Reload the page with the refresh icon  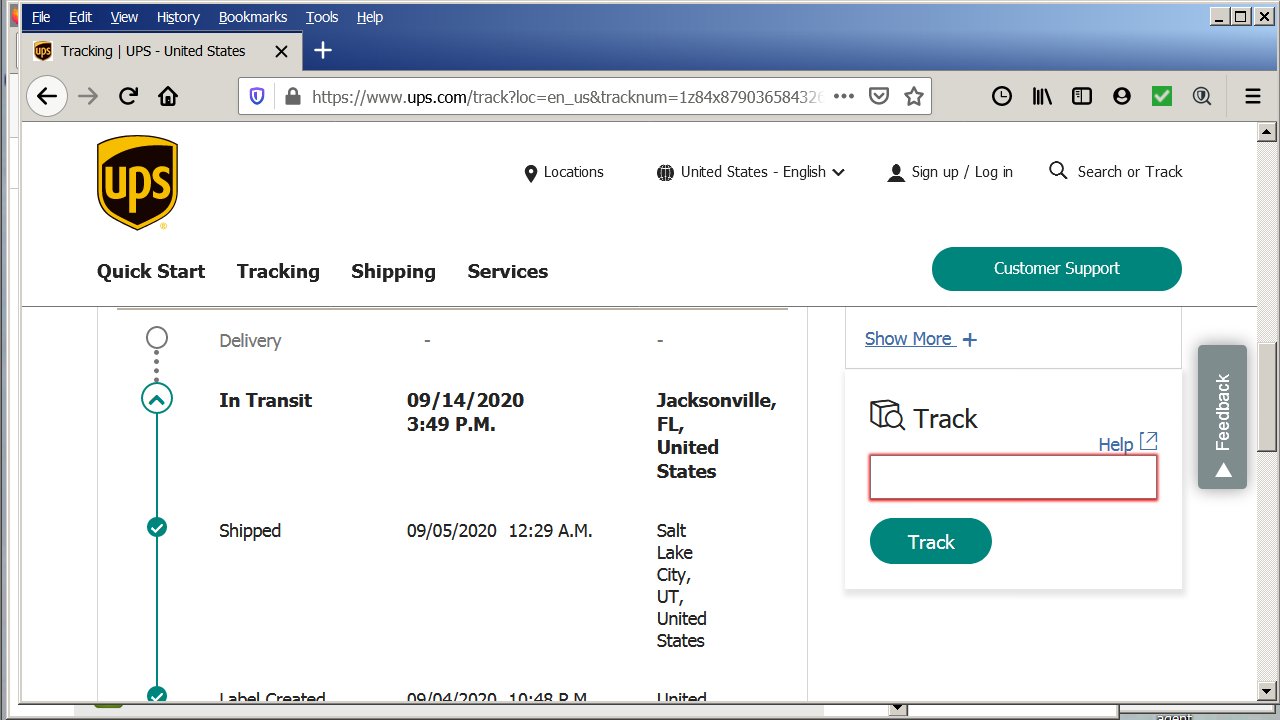click(128, 96)
